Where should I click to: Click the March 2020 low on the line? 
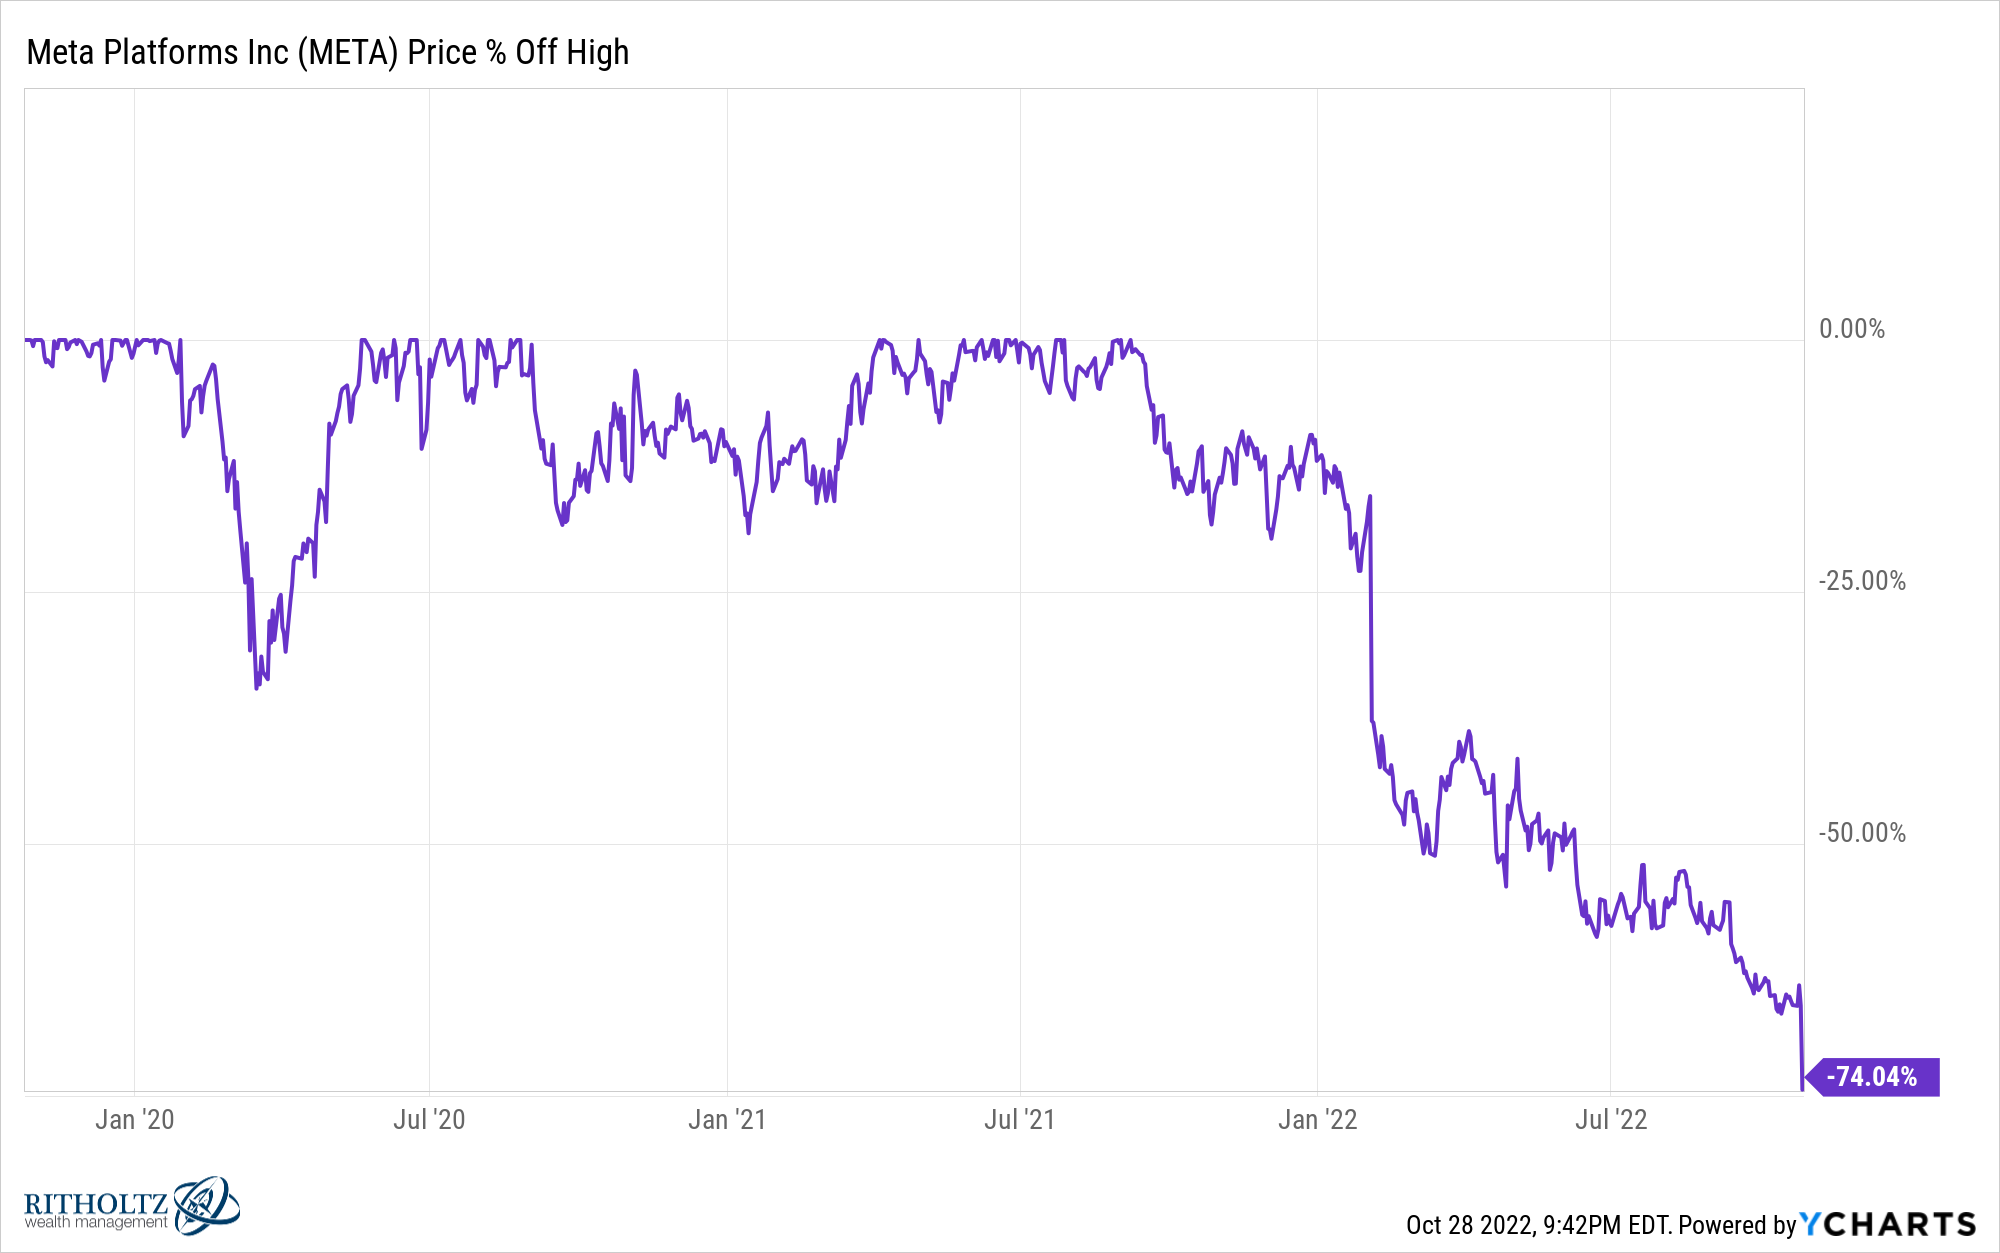tap(256, 688)
